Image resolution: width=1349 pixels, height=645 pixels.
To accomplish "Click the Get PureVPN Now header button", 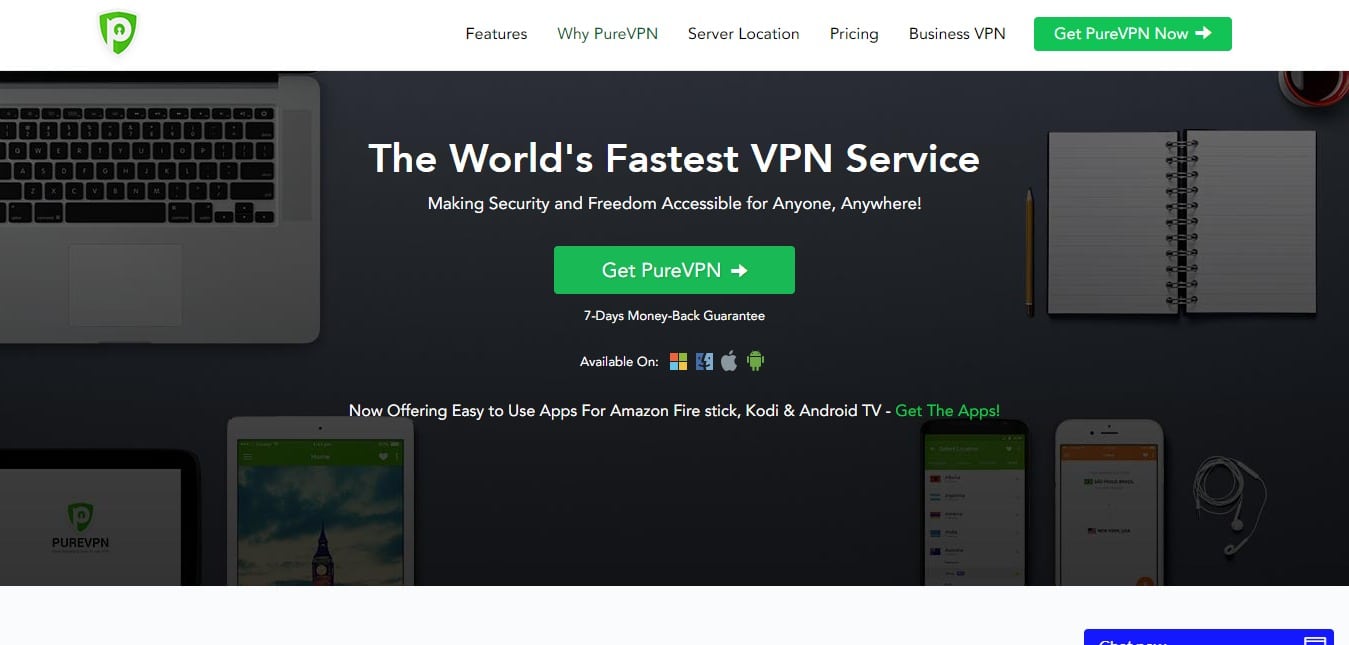I will click(1132, 34).
